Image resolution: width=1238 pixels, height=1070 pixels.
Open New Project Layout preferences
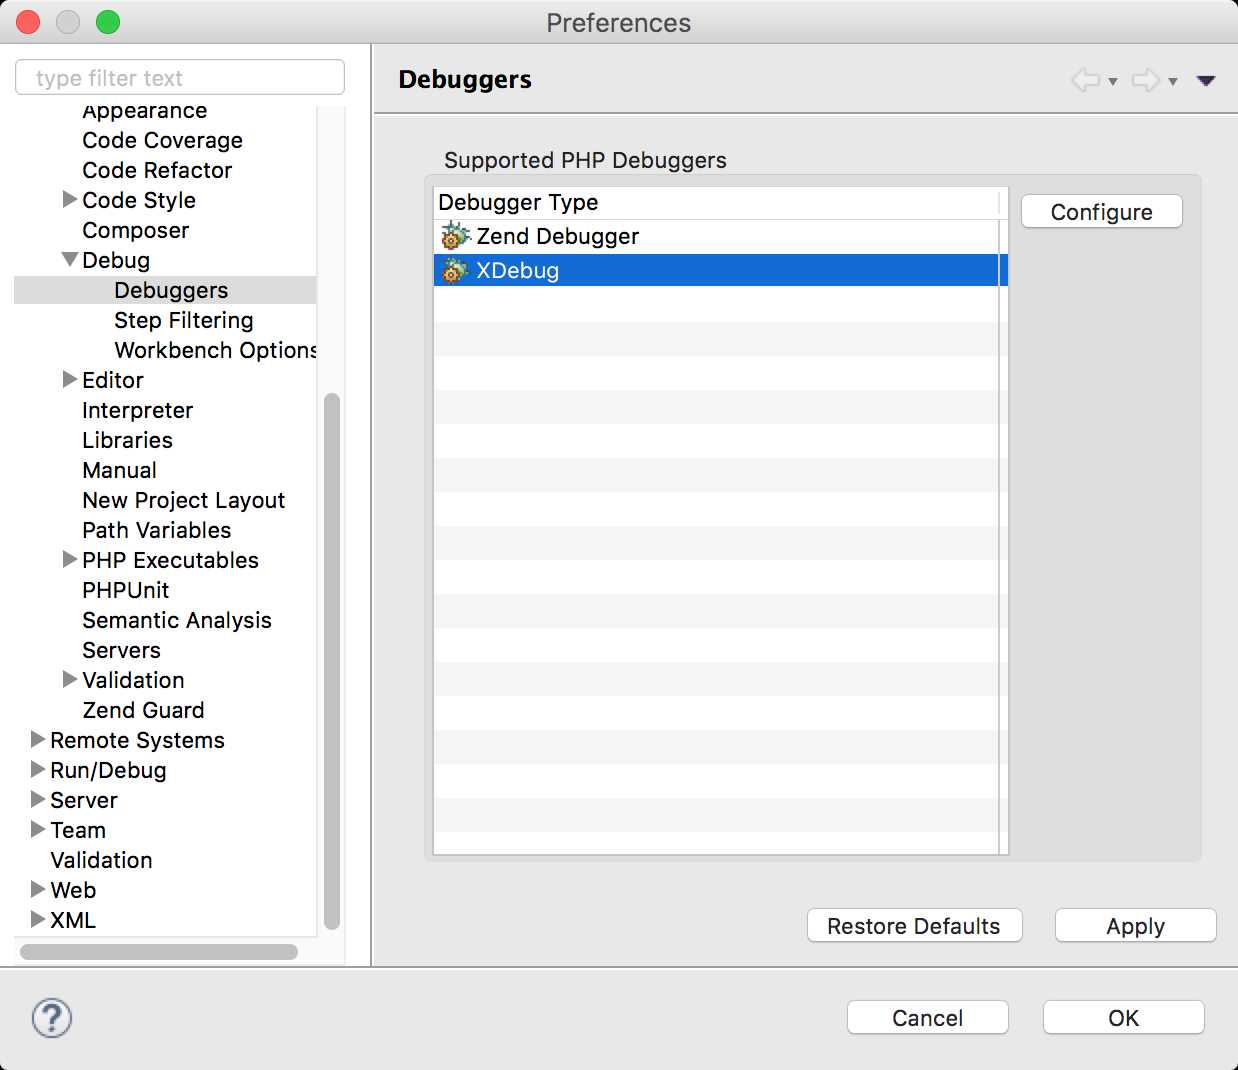[x=183, y=500]
